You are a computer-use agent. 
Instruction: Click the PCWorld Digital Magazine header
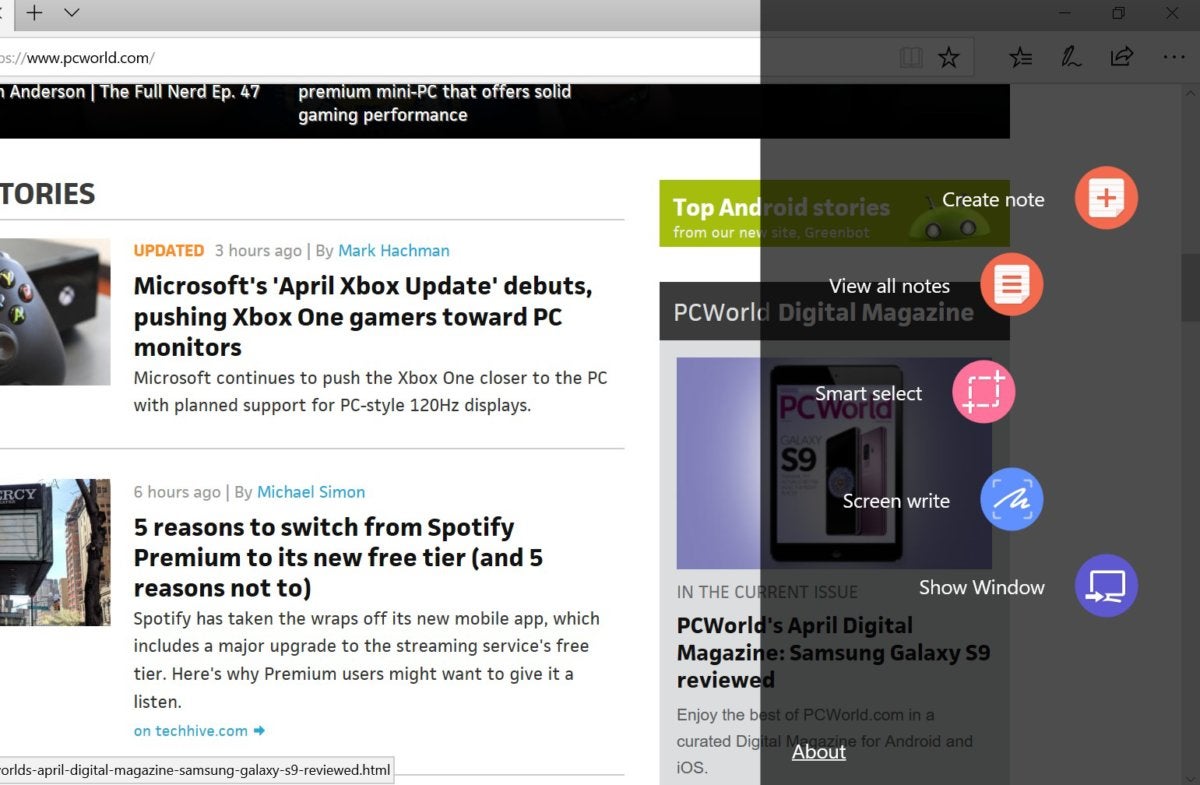(x=834, y=312)
